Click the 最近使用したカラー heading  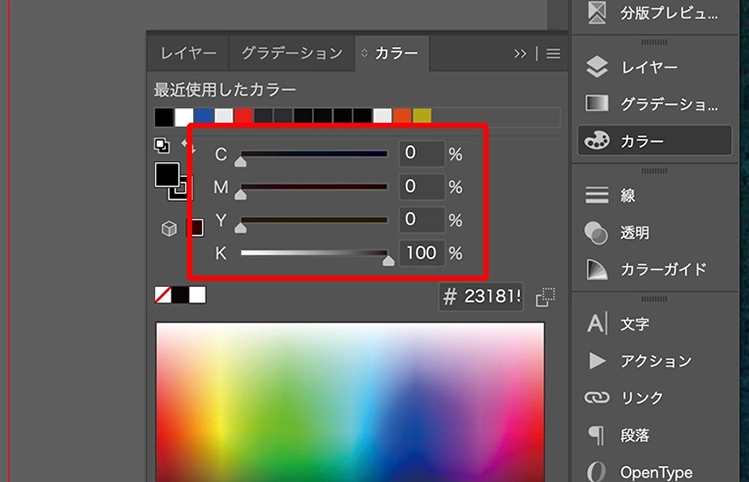click(x=225, y=90)
